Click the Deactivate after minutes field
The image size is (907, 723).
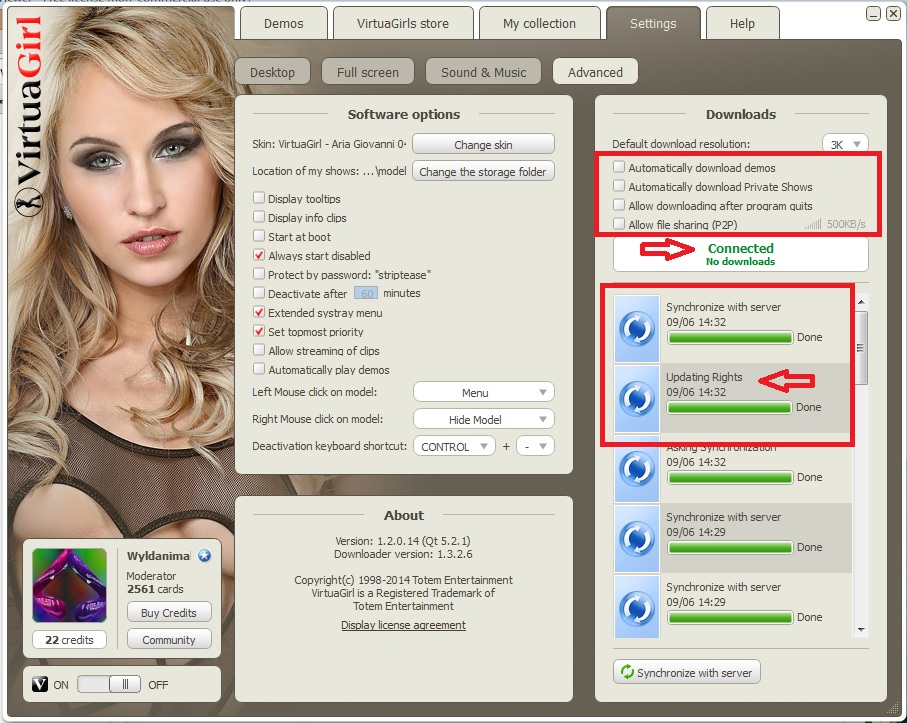(x=366, y=293)
